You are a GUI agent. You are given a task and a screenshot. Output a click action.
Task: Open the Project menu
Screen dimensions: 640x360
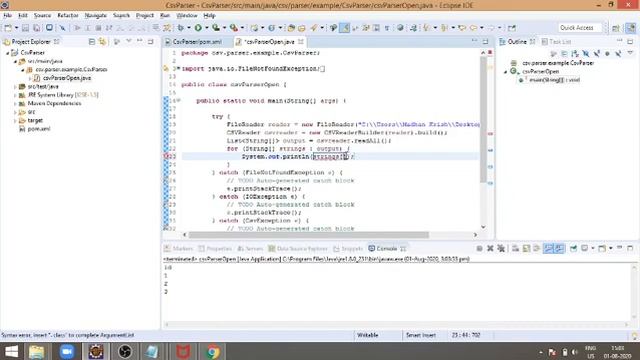click(x=144, y=16)
